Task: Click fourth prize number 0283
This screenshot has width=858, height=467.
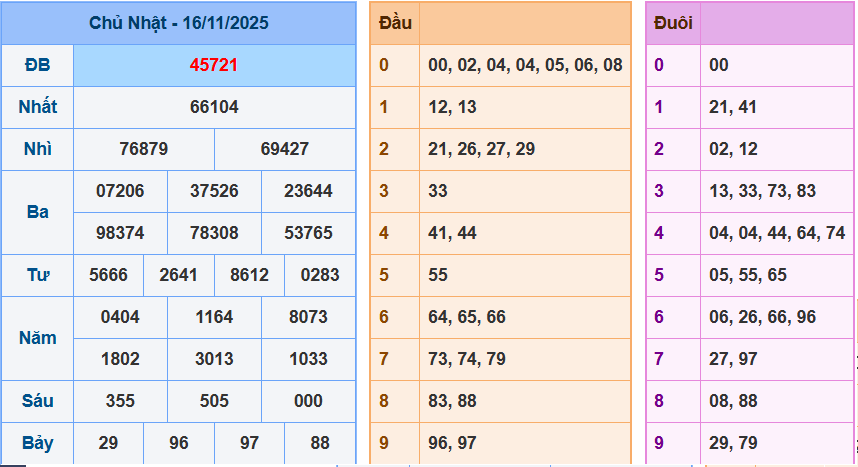Action: pos(319,275)
